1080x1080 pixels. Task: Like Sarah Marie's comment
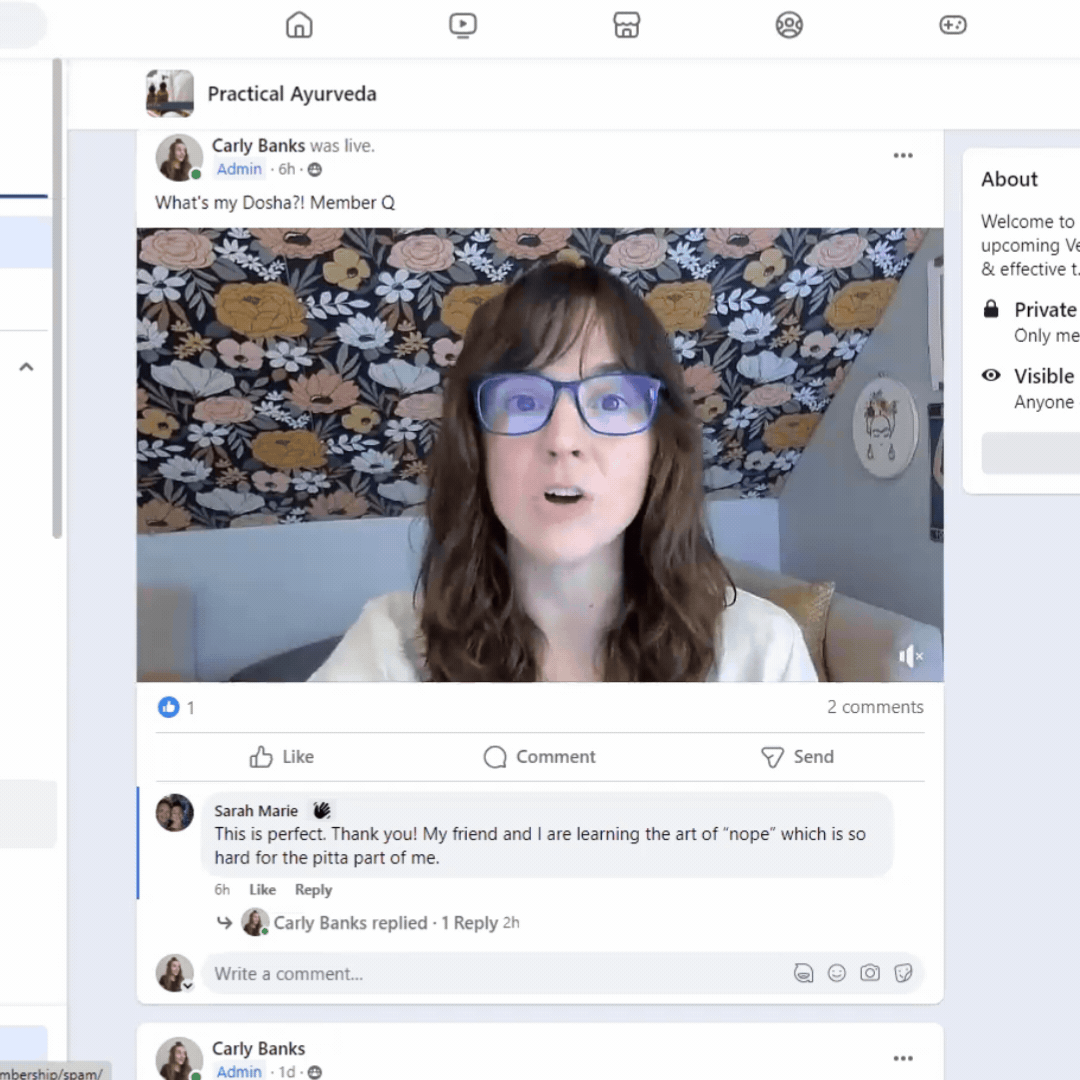pos(262,890)
